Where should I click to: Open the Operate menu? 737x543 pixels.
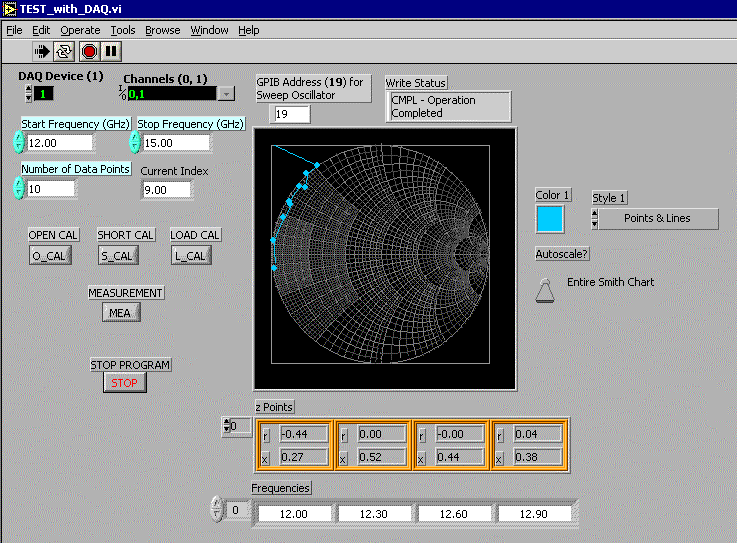tap(80, 30)
